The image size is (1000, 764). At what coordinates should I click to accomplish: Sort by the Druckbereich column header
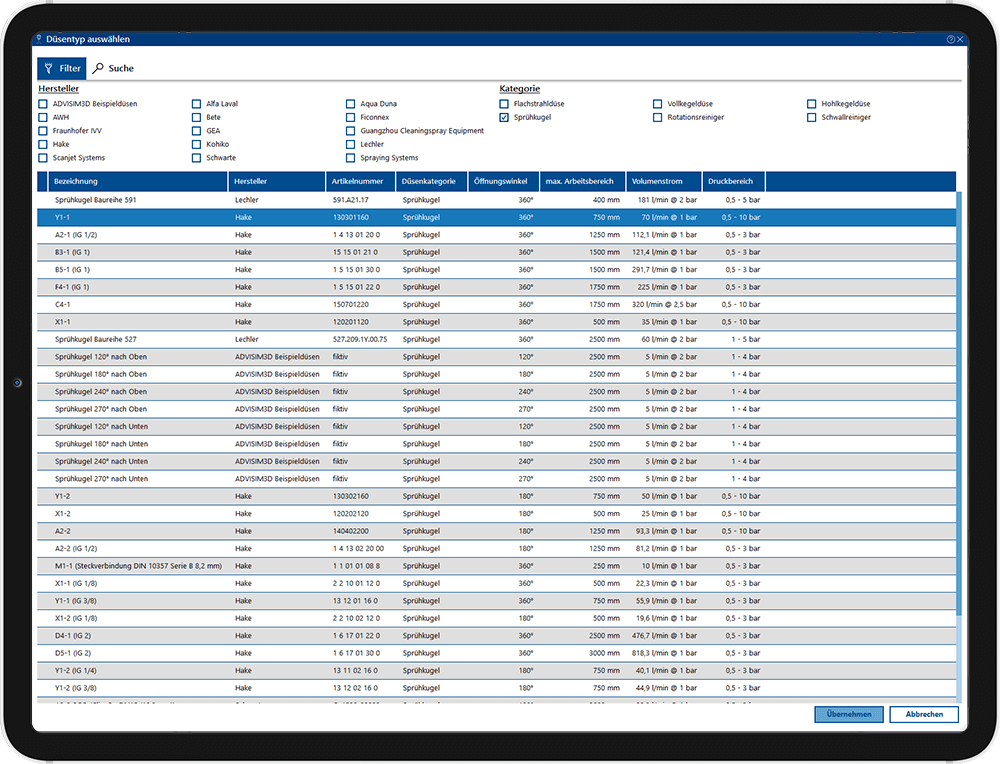[x=733, y=182]
